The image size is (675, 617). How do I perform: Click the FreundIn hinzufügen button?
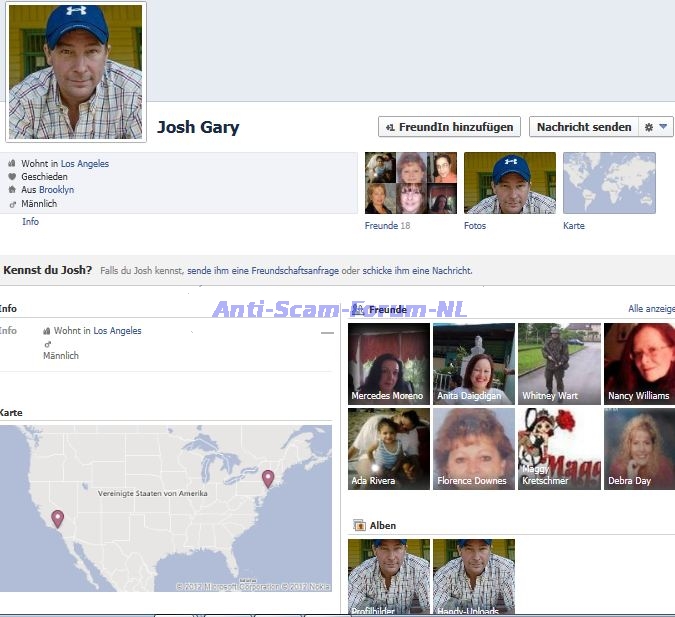(449, 127)
